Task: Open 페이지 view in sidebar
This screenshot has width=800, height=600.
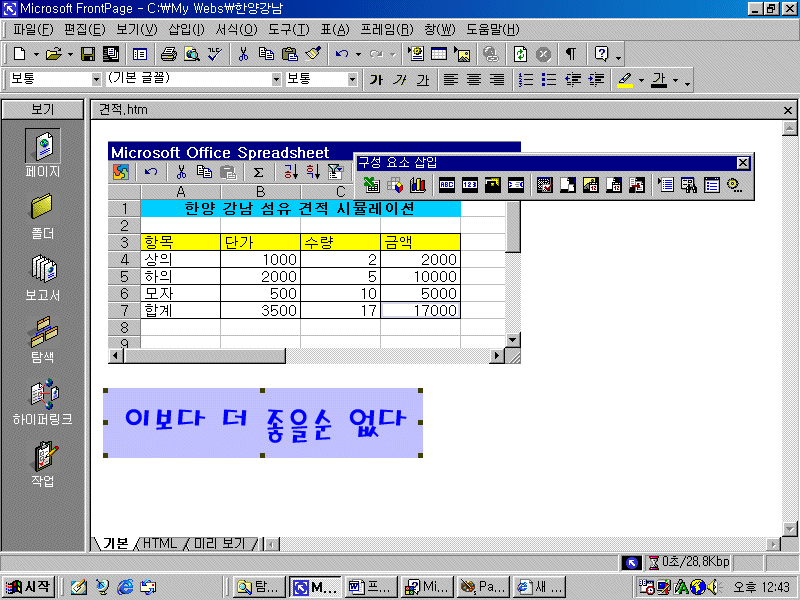Action: [x=43, y=154]
